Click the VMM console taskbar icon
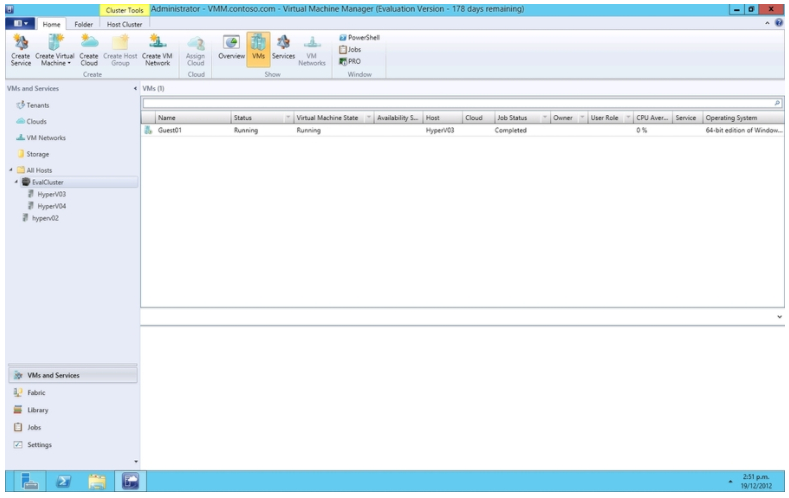This screenshot has height=498, width=789. point(130,481)
